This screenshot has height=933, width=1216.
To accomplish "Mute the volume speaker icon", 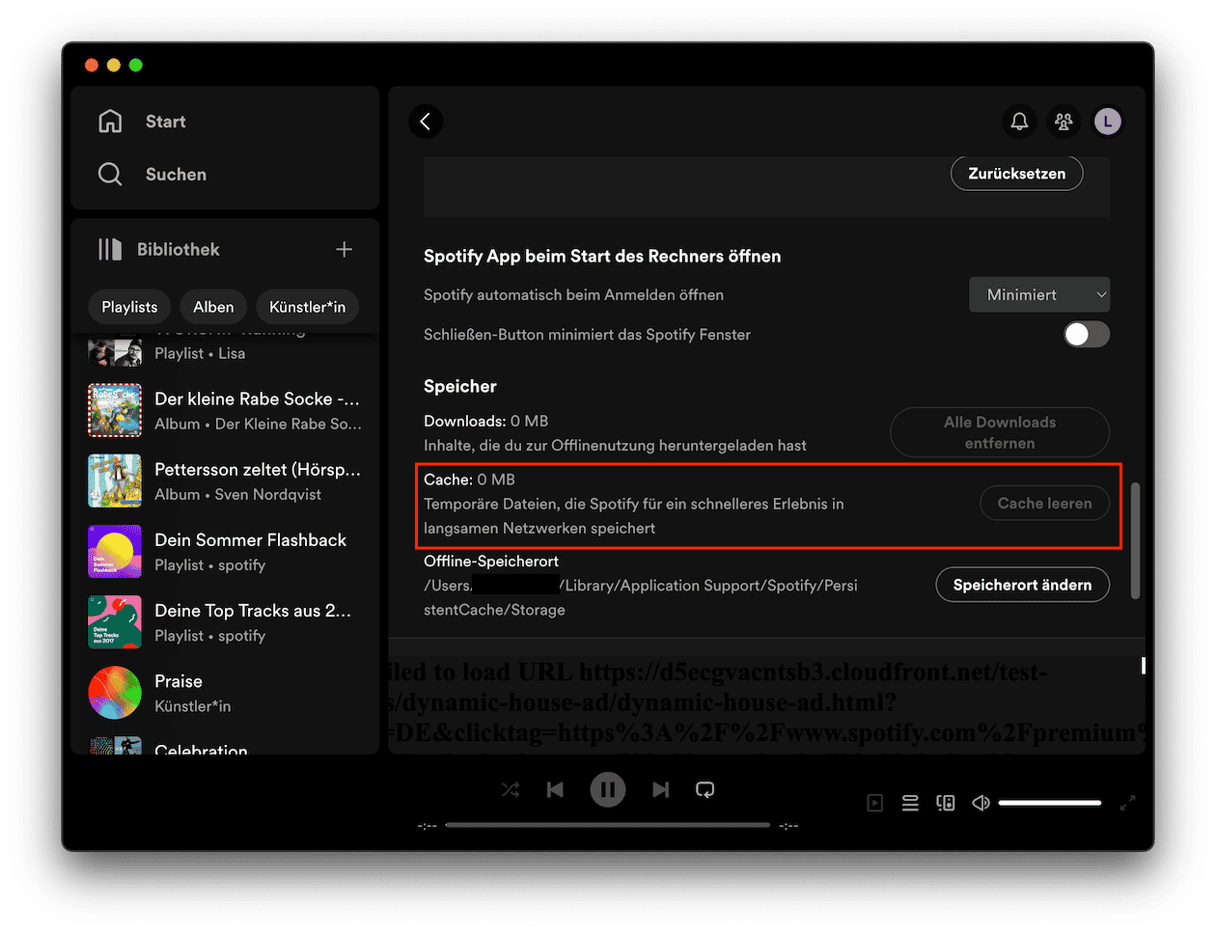I will 981,802.
